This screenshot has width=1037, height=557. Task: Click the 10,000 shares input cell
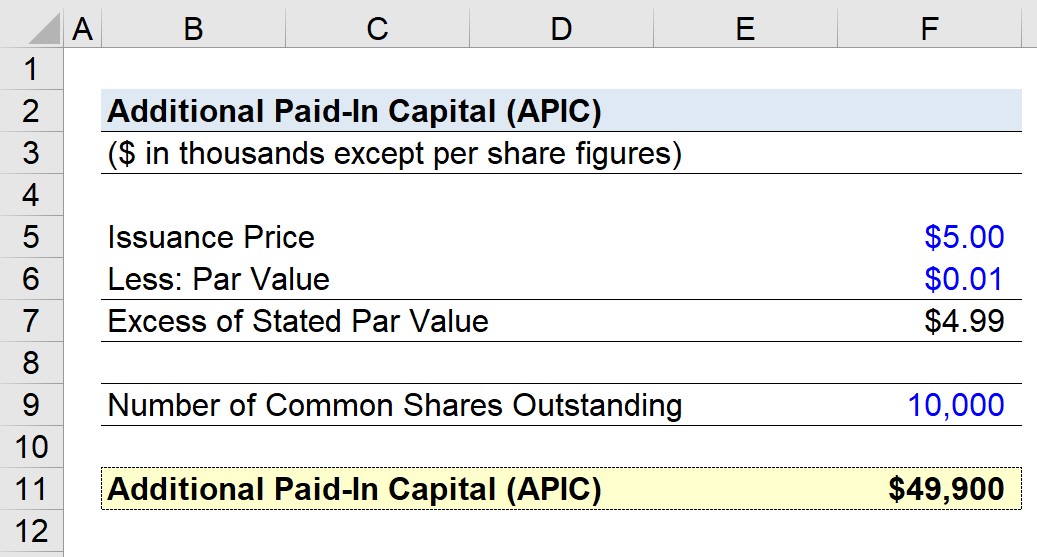[956, 405]
